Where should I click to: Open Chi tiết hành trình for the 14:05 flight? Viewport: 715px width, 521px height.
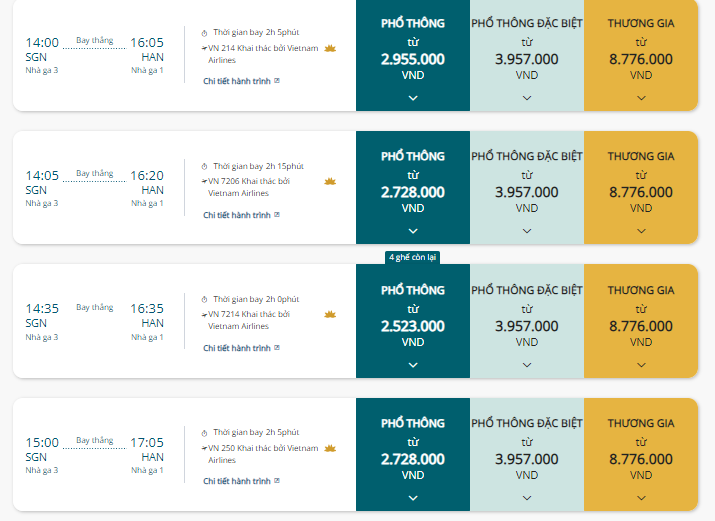pos(237,215)
